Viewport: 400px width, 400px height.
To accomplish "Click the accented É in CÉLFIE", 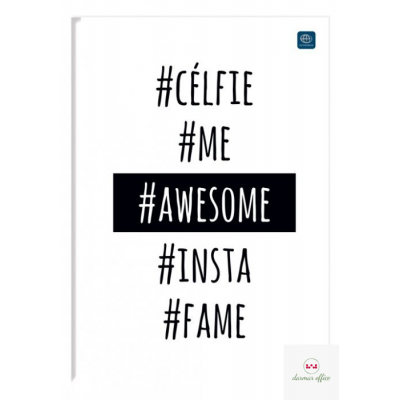I will click(195, 87).
